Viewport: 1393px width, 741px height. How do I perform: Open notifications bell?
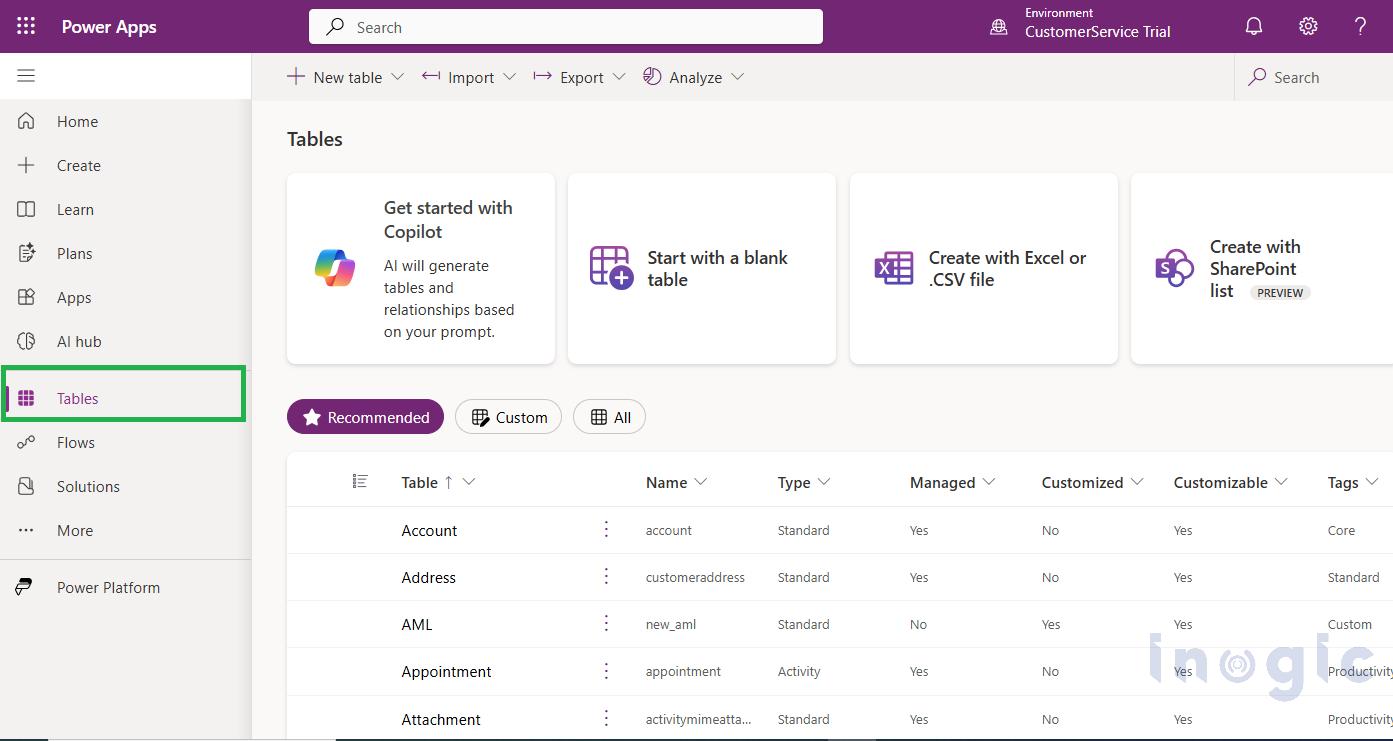click(1254, 26)
